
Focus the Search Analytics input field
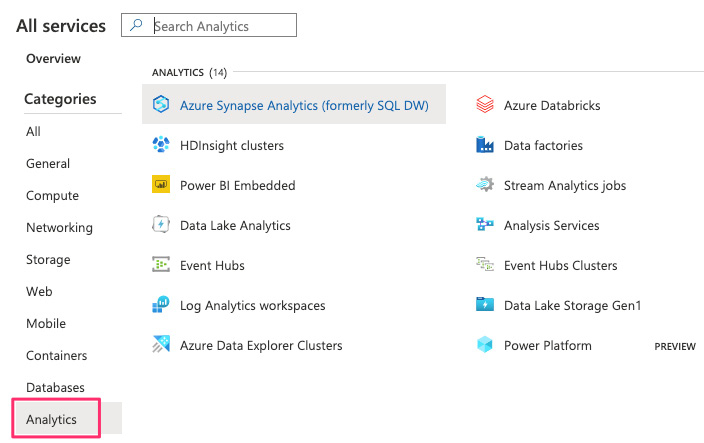[209, 25]
